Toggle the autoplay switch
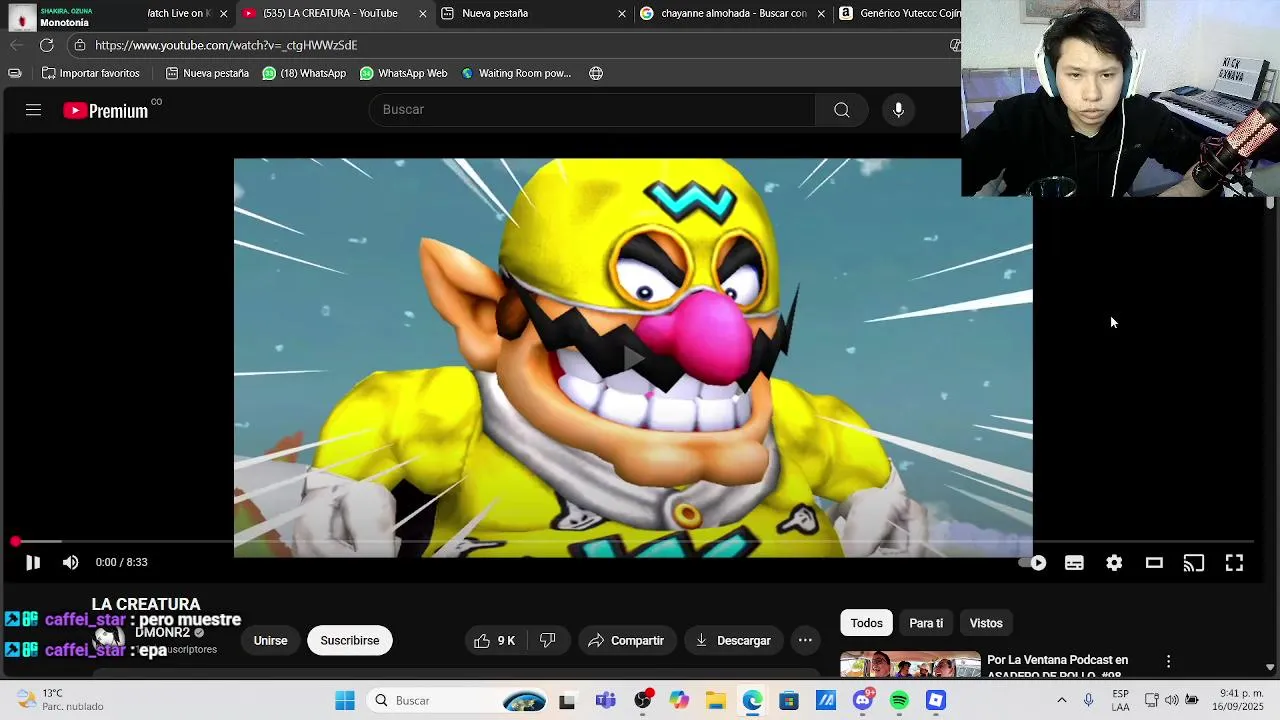Screen dimensions: 1280x720 [1033, 563]
